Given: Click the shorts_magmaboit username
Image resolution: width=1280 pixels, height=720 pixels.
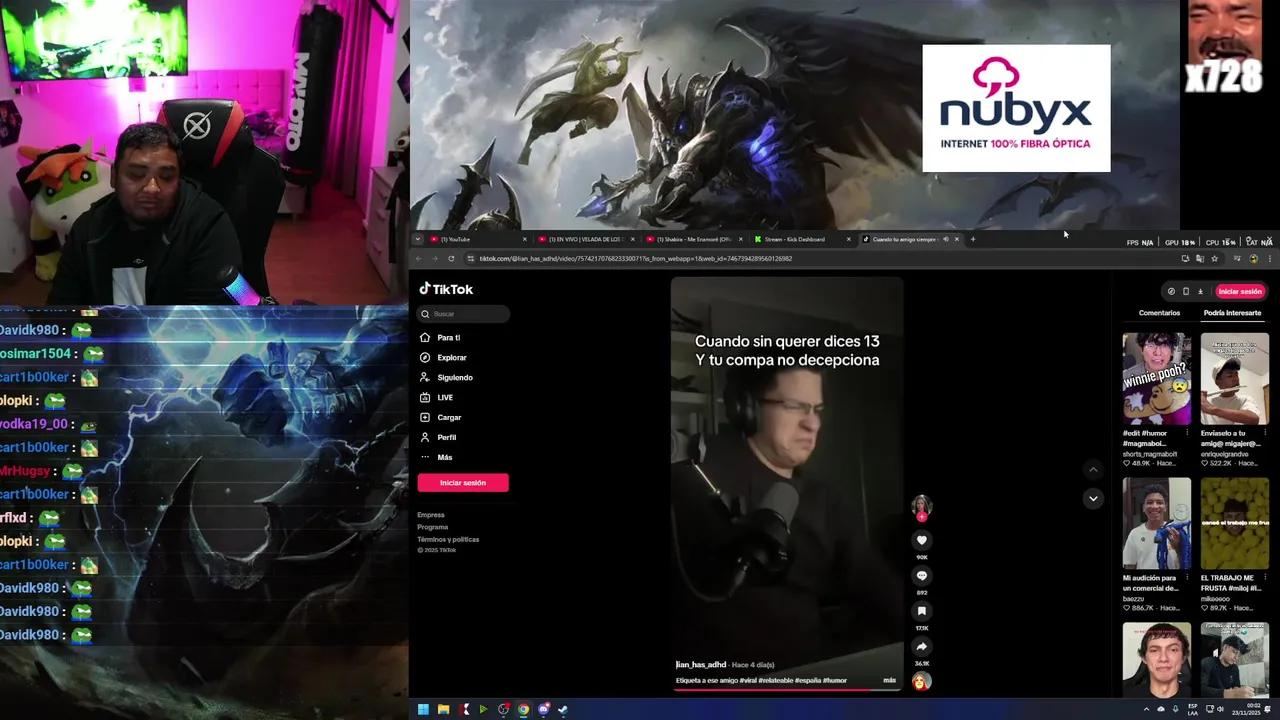Looking at the screenshot, I should pyautogui.click(x=1150, y=454).
